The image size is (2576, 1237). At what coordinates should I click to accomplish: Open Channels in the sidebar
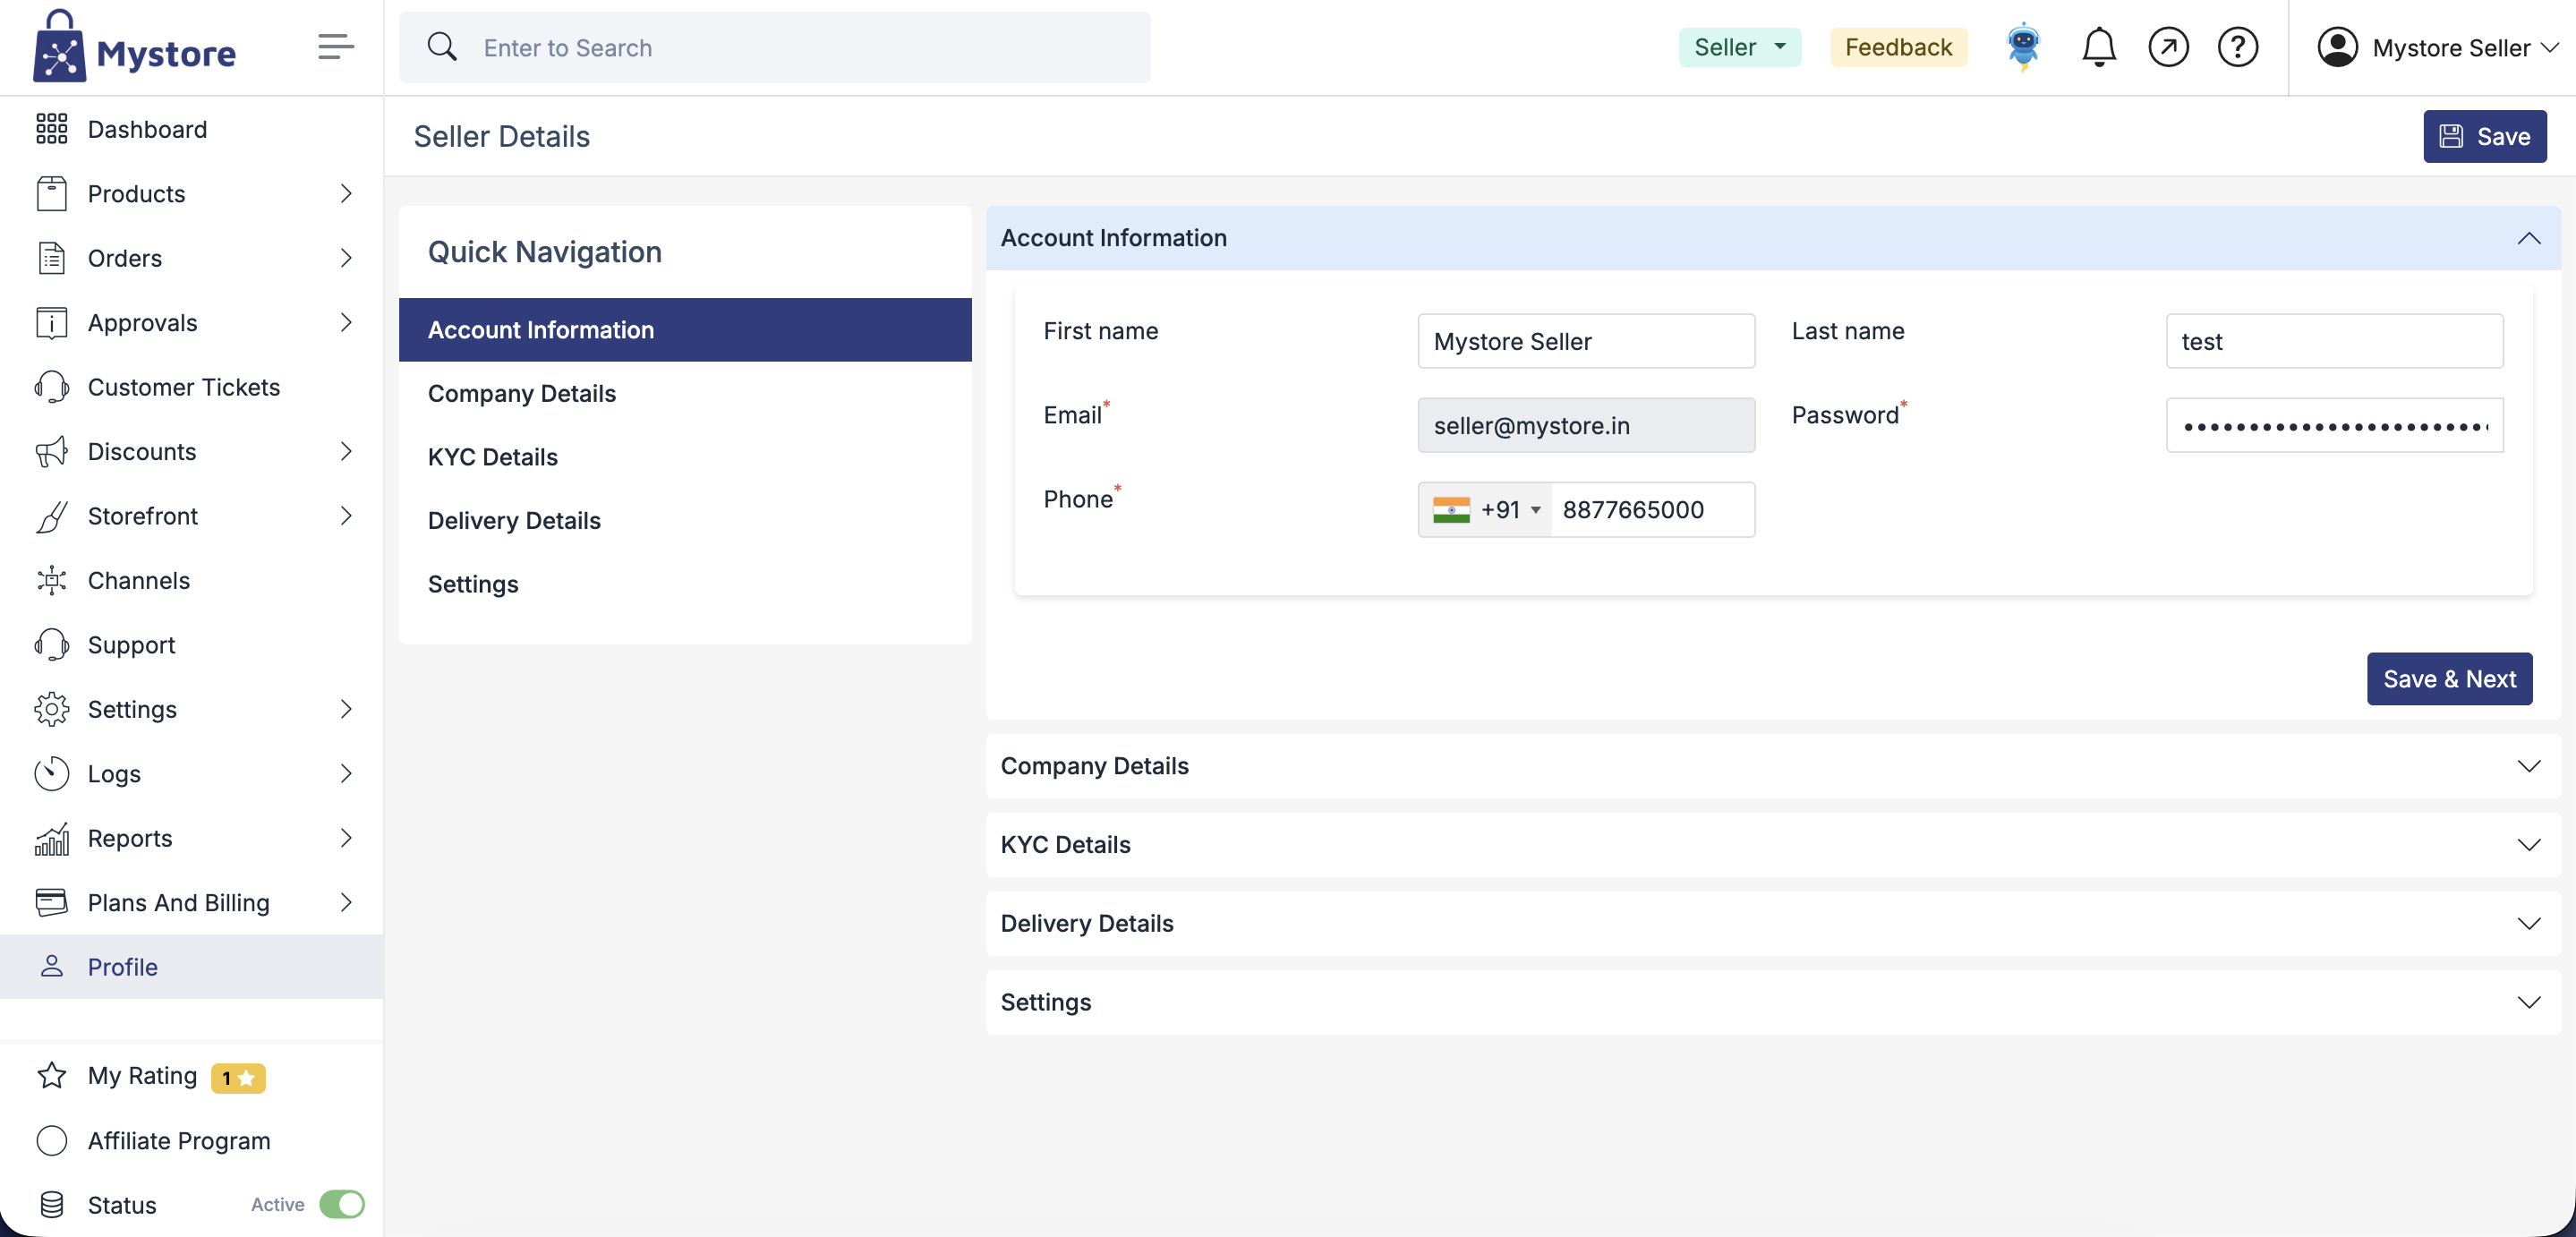[x=139, y=580]
